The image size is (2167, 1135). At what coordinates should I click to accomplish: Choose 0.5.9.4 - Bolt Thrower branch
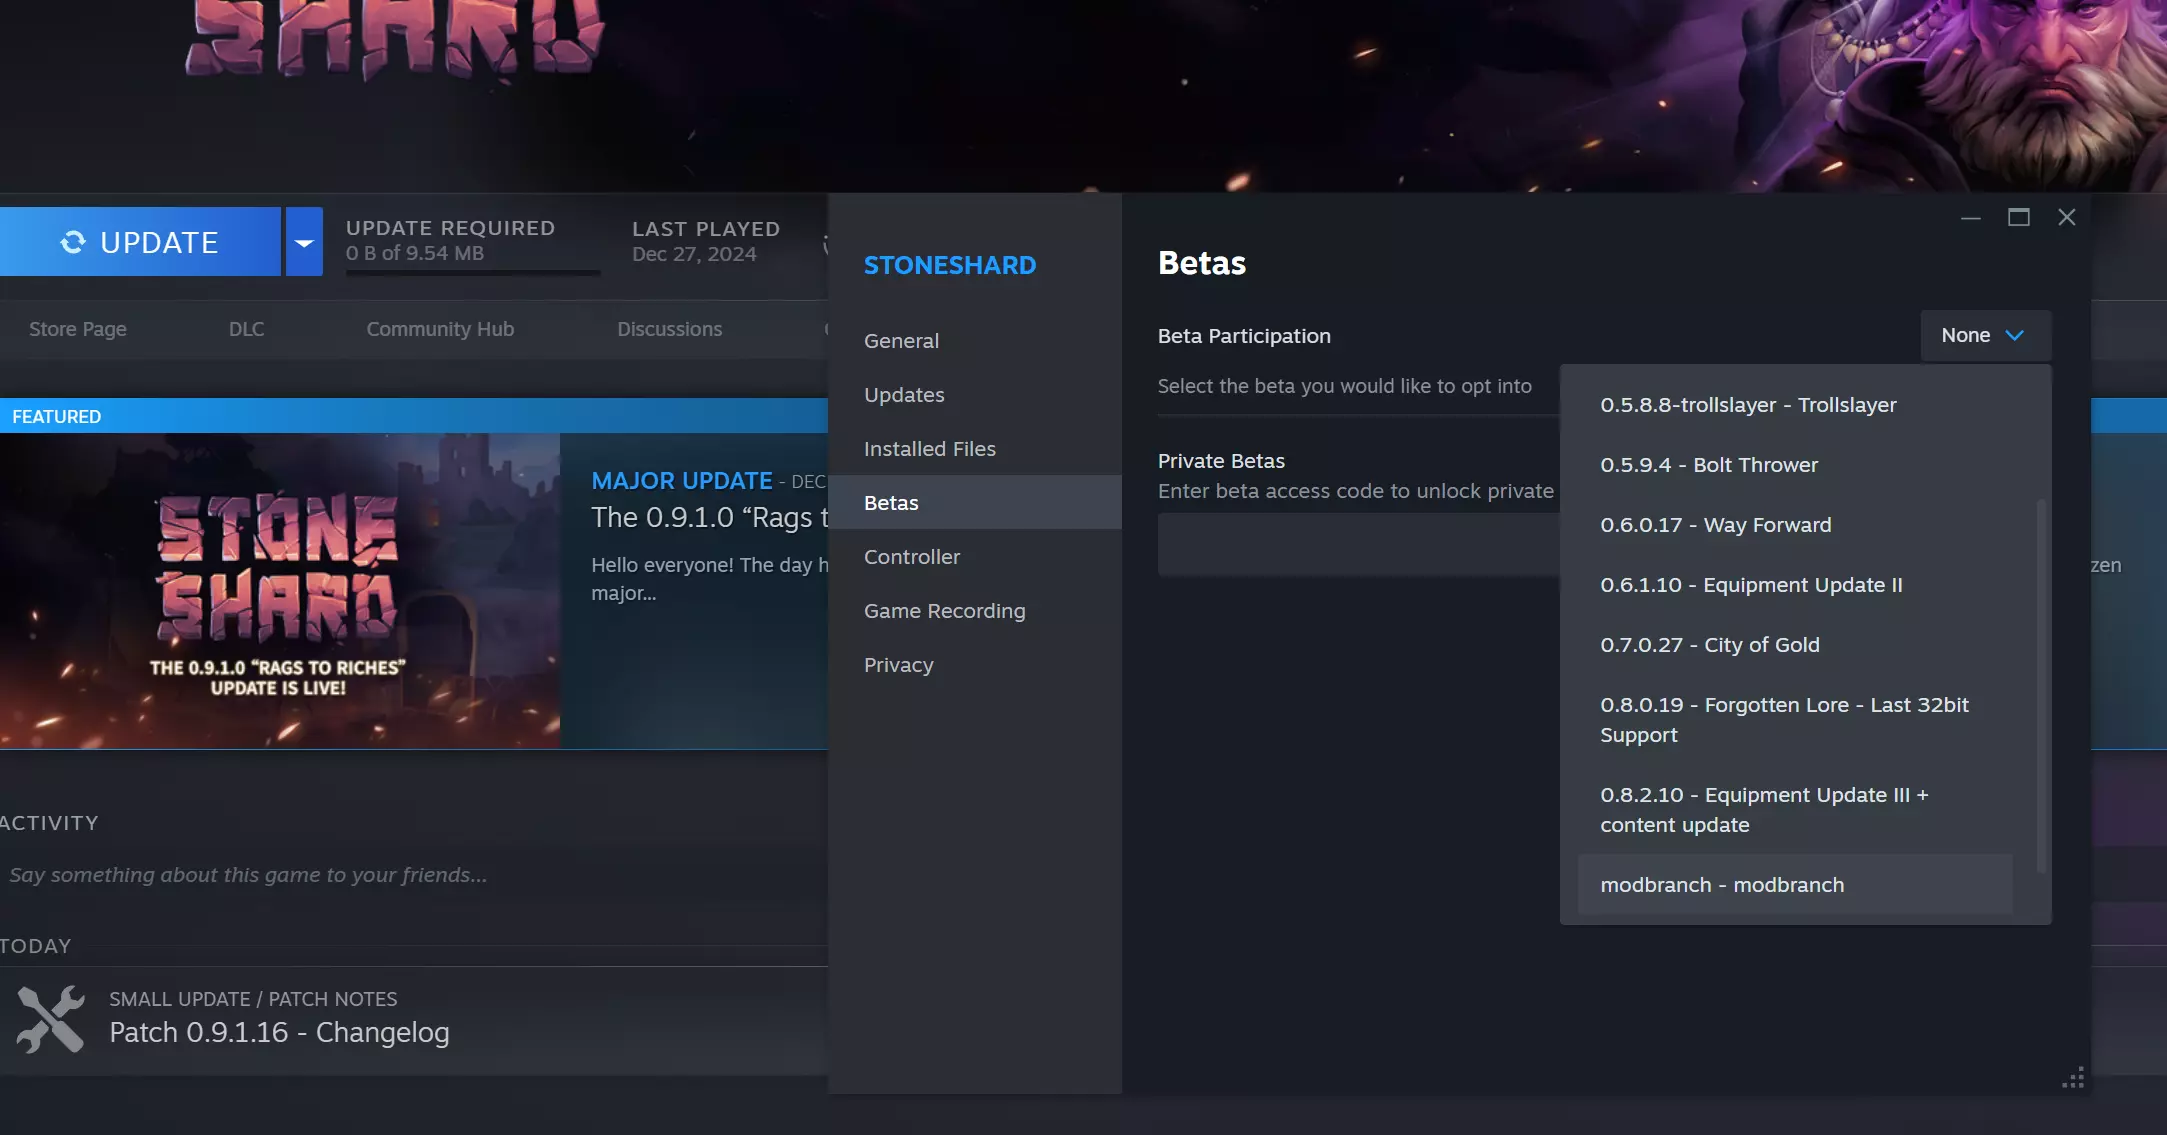1708,465
